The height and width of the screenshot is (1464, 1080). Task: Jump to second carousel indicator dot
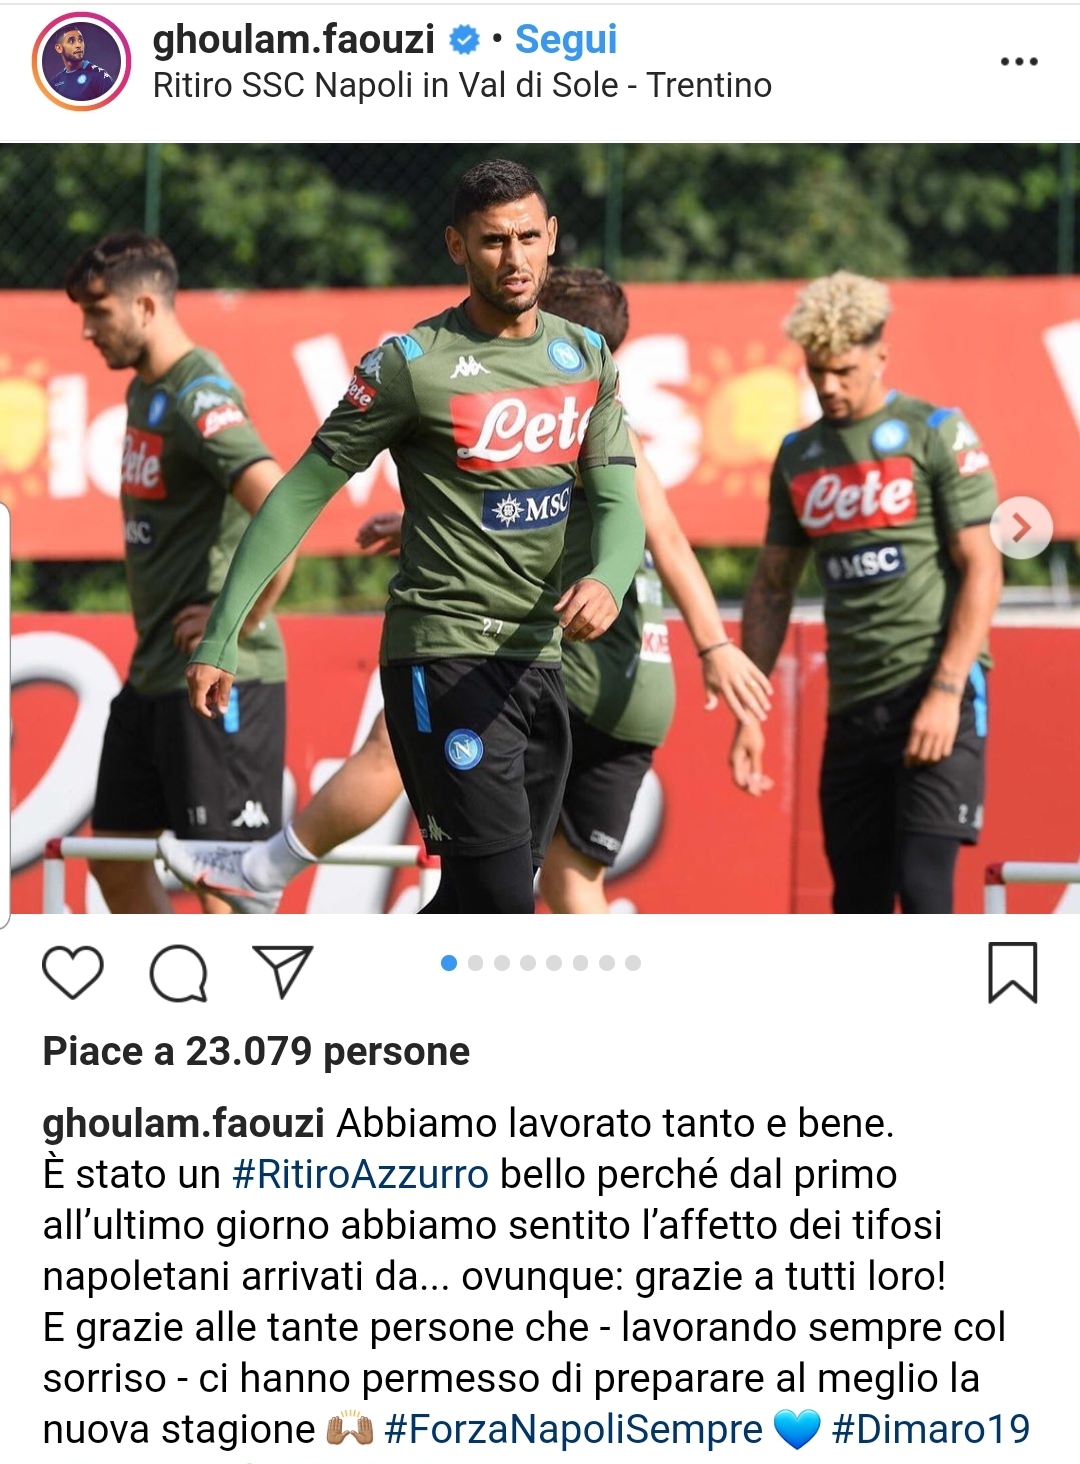[475, 963]
